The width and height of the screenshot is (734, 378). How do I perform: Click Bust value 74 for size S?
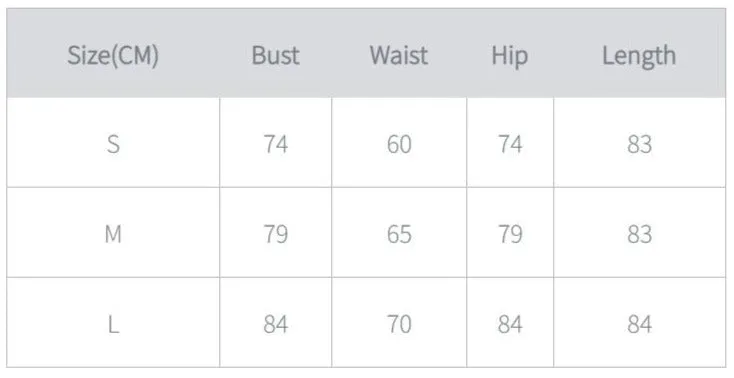(275, 144)
